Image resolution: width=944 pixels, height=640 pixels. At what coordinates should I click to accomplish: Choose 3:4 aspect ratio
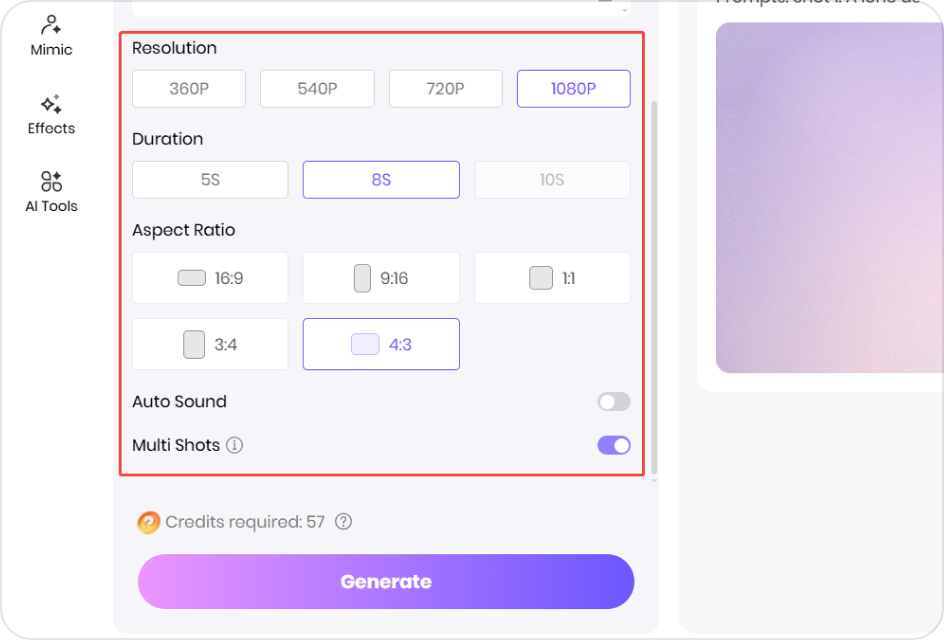pyautogui.click(x=209, y=344)
